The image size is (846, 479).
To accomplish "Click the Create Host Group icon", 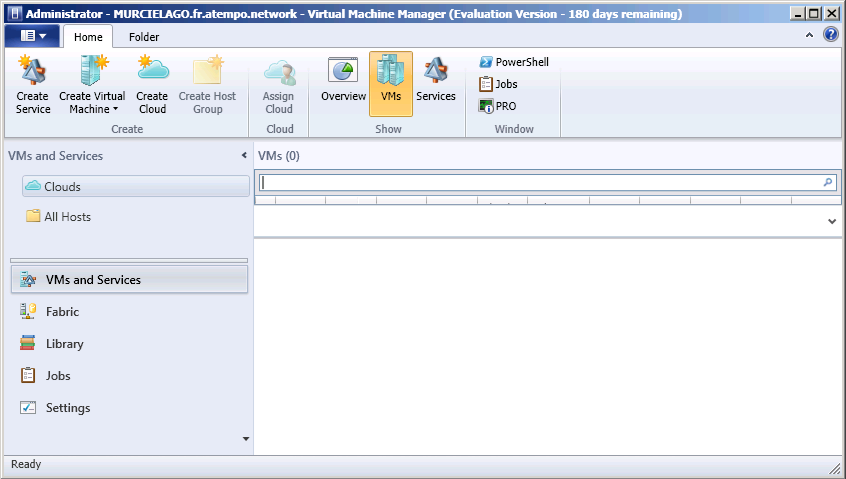I will point(207,84).
